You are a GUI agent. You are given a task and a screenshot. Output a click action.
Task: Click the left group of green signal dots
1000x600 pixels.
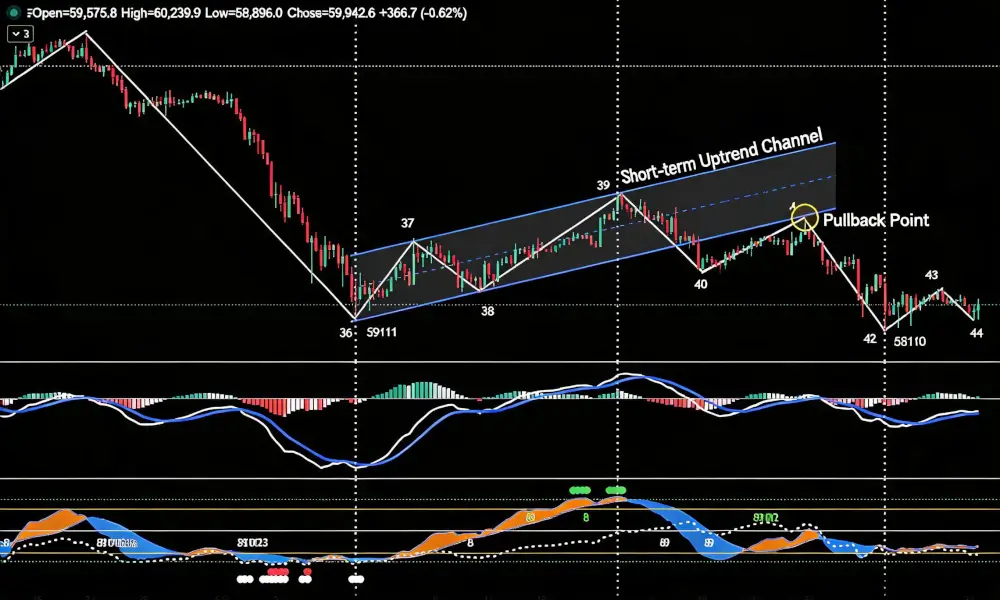[580, 490]
